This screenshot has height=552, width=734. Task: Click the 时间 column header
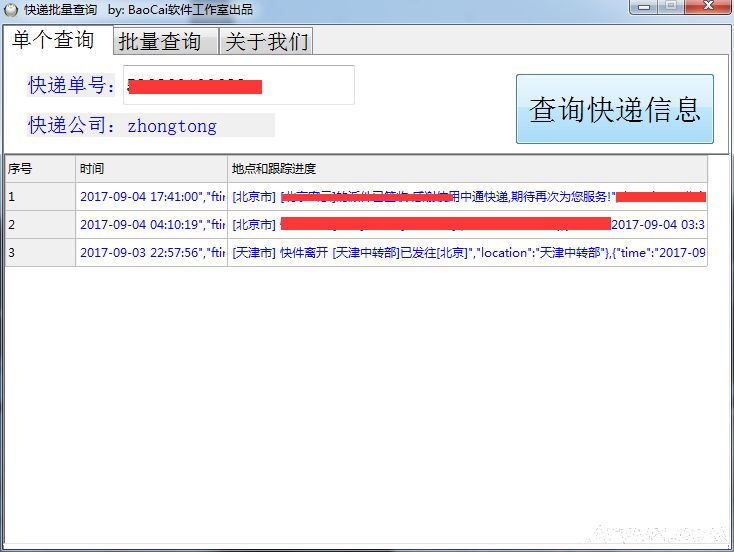151,169
